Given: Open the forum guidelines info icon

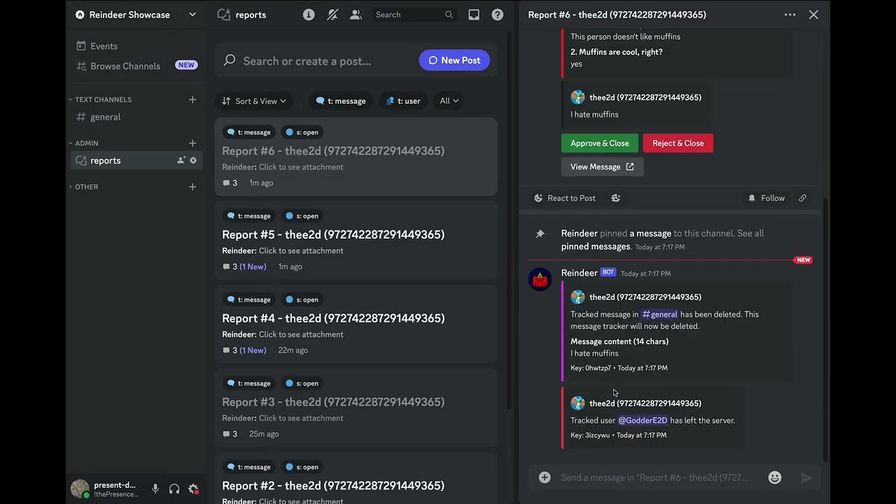Looking at the screenshot, I should click(308, 15).
